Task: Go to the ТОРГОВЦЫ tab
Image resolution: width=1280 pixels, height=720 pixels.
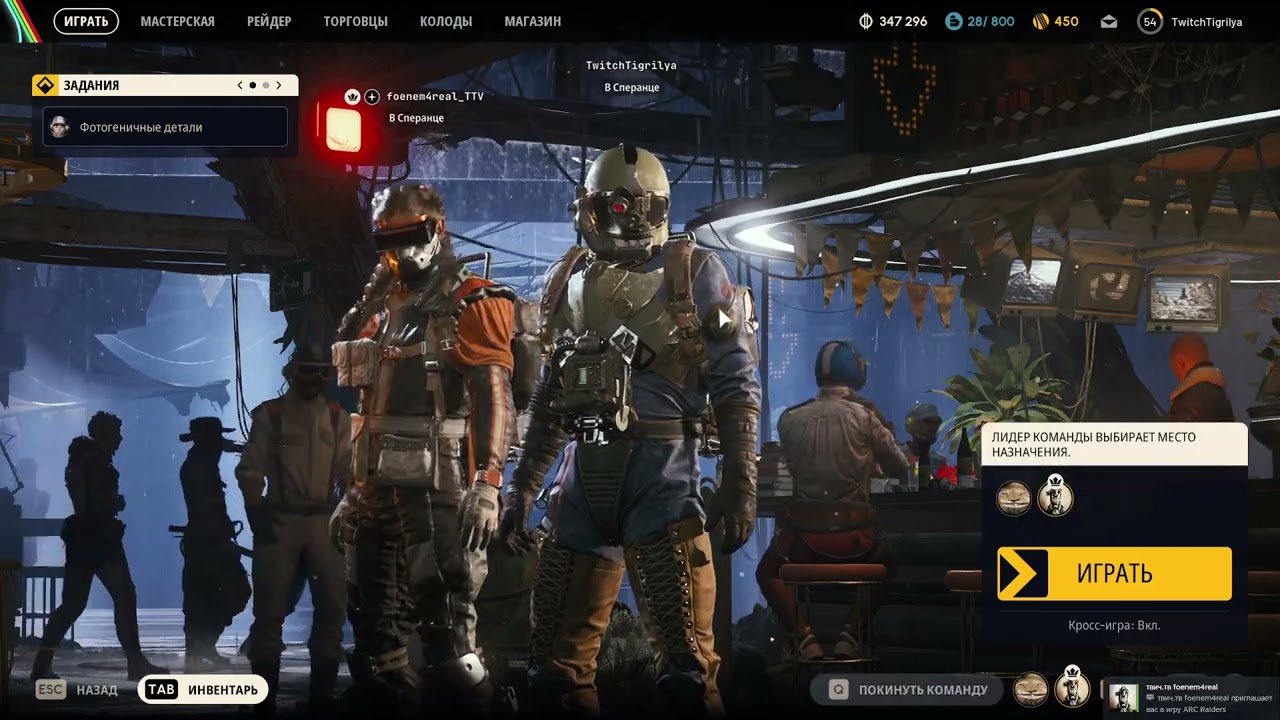Action: point(355,21)
